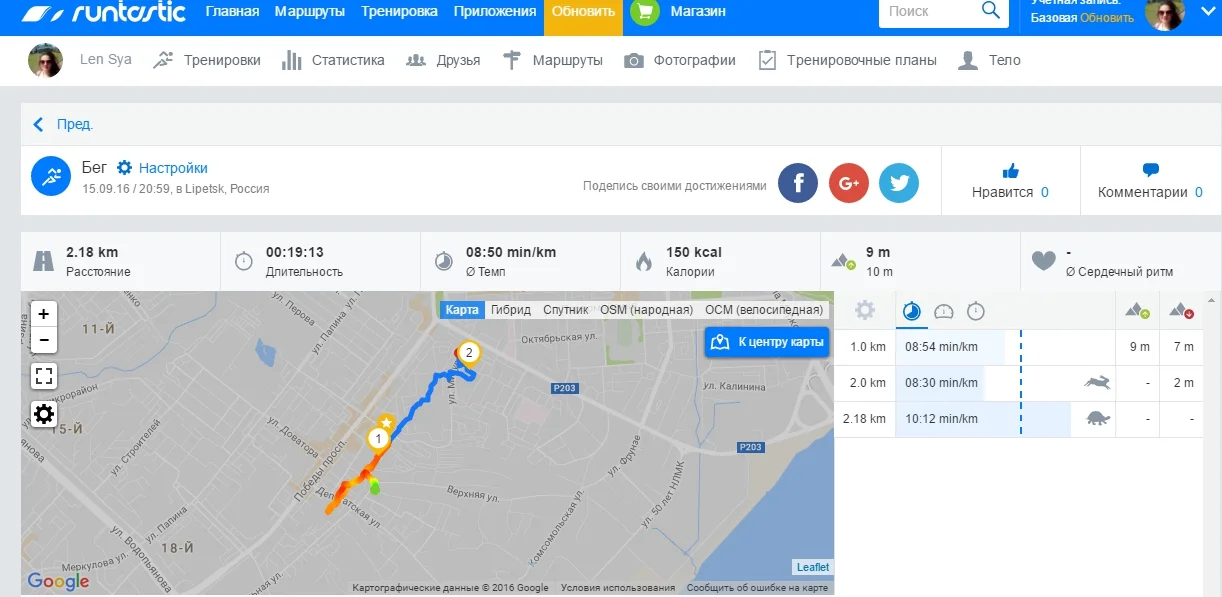Open the green shopping cart icon
The height and width of the screenshot is (597, 1222).
pyautogui.click(x=645, y=13)
